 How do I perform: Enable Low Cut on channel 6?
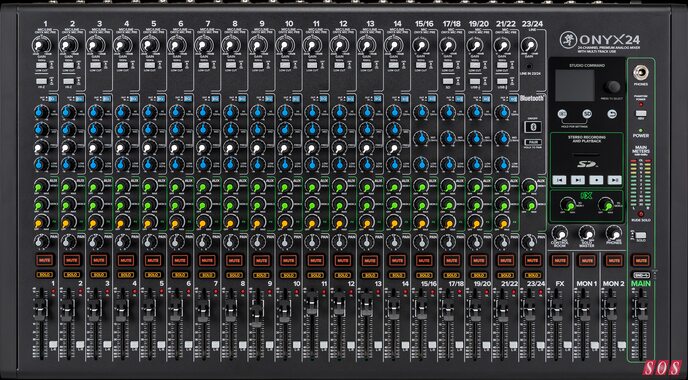[x=177, y=65]
